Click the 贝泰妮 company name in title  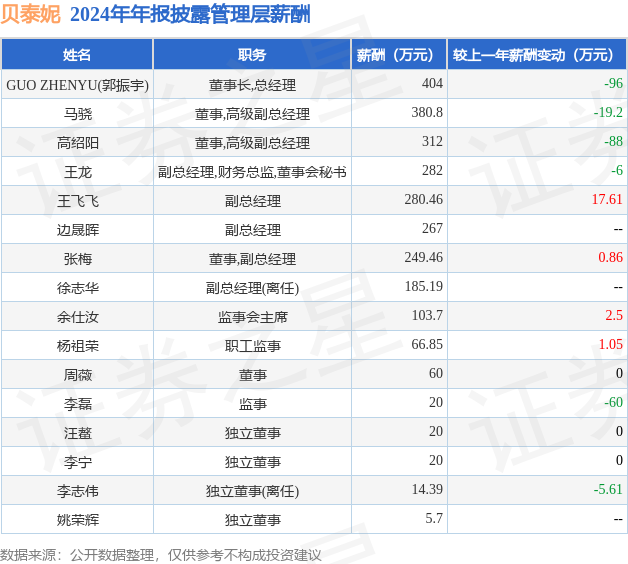pyautogui.click(x=30, y=14)
